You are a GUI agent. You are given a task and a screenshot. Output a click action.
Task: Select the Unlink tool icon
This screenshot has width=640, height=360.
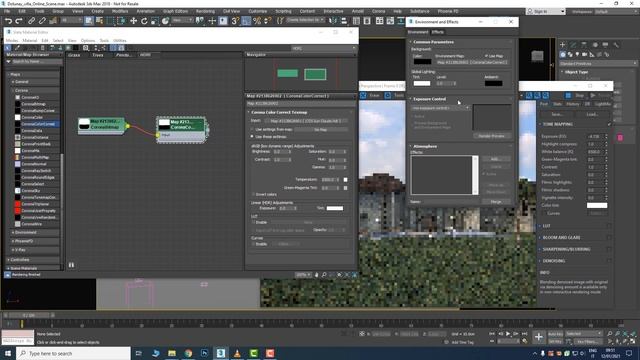pos(42,21)
